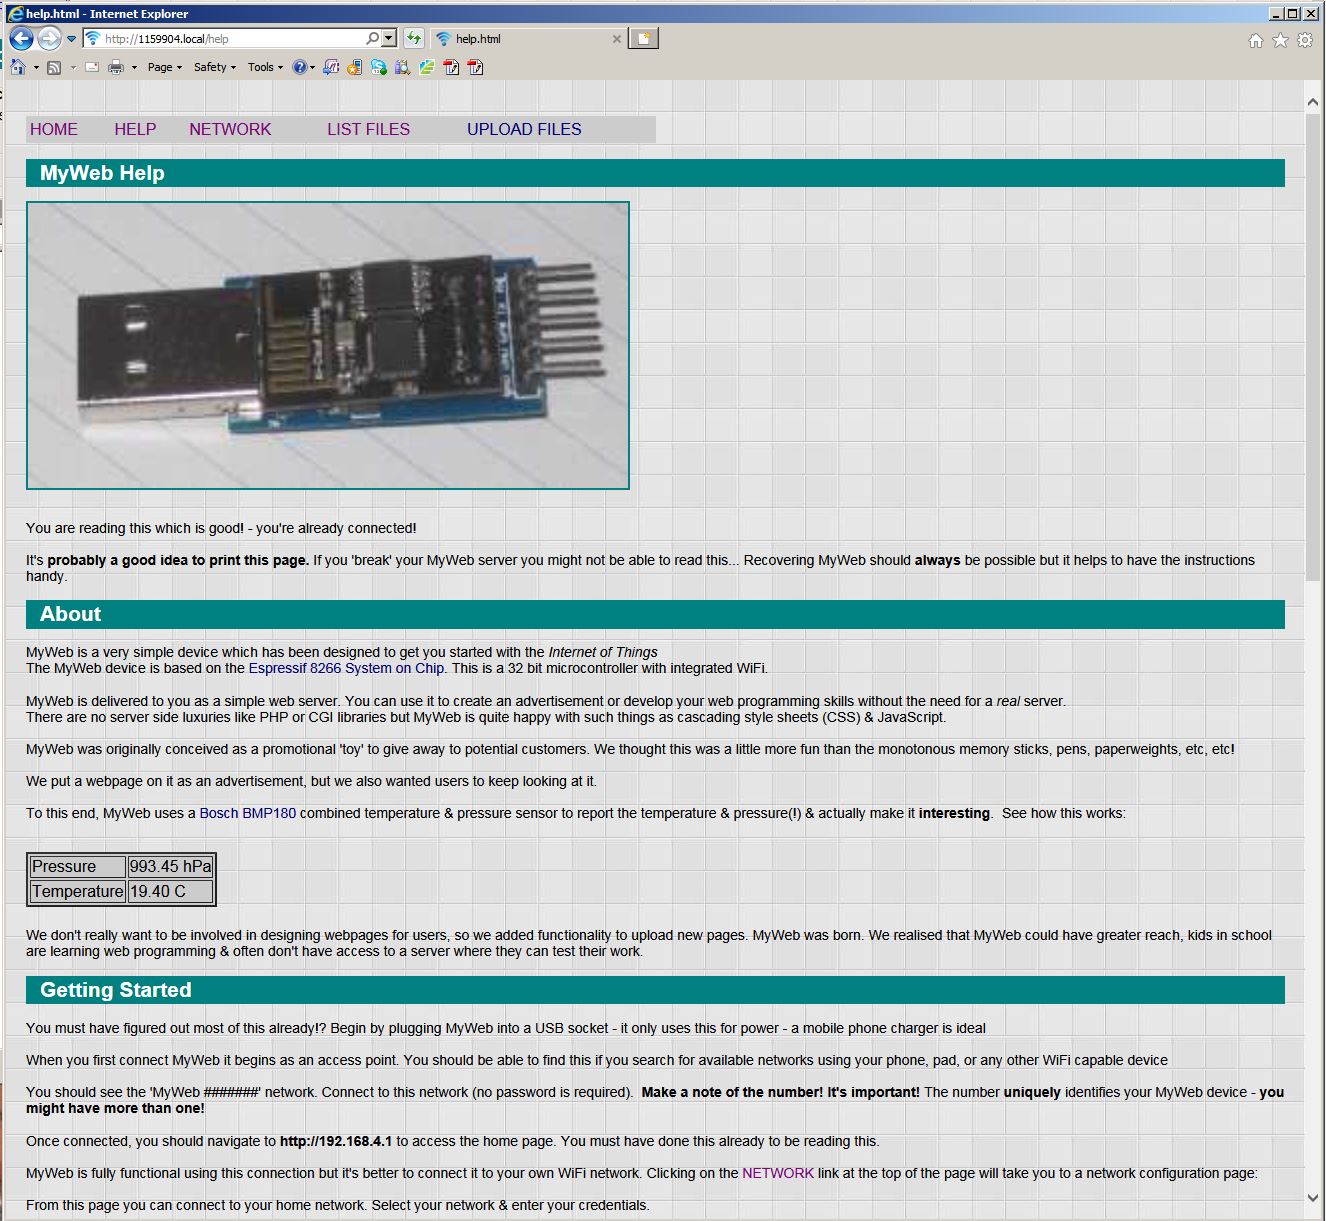Open the LIST FILES navigation link
Viewport: 1326px width, 1221px height.
(x=368, y=129)
